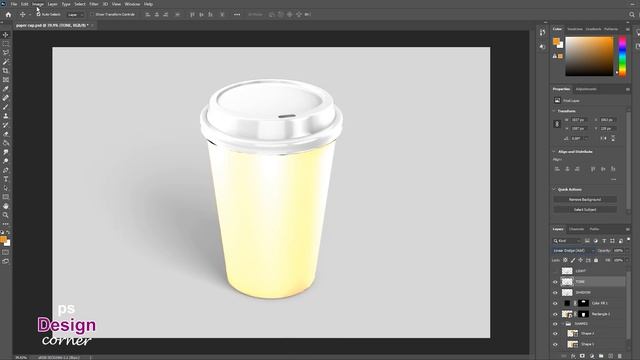Image resolution: width=640 pixels, height=360 pixels.
Task: Select the Healing Brush tool
Action: tap(6, 98)
